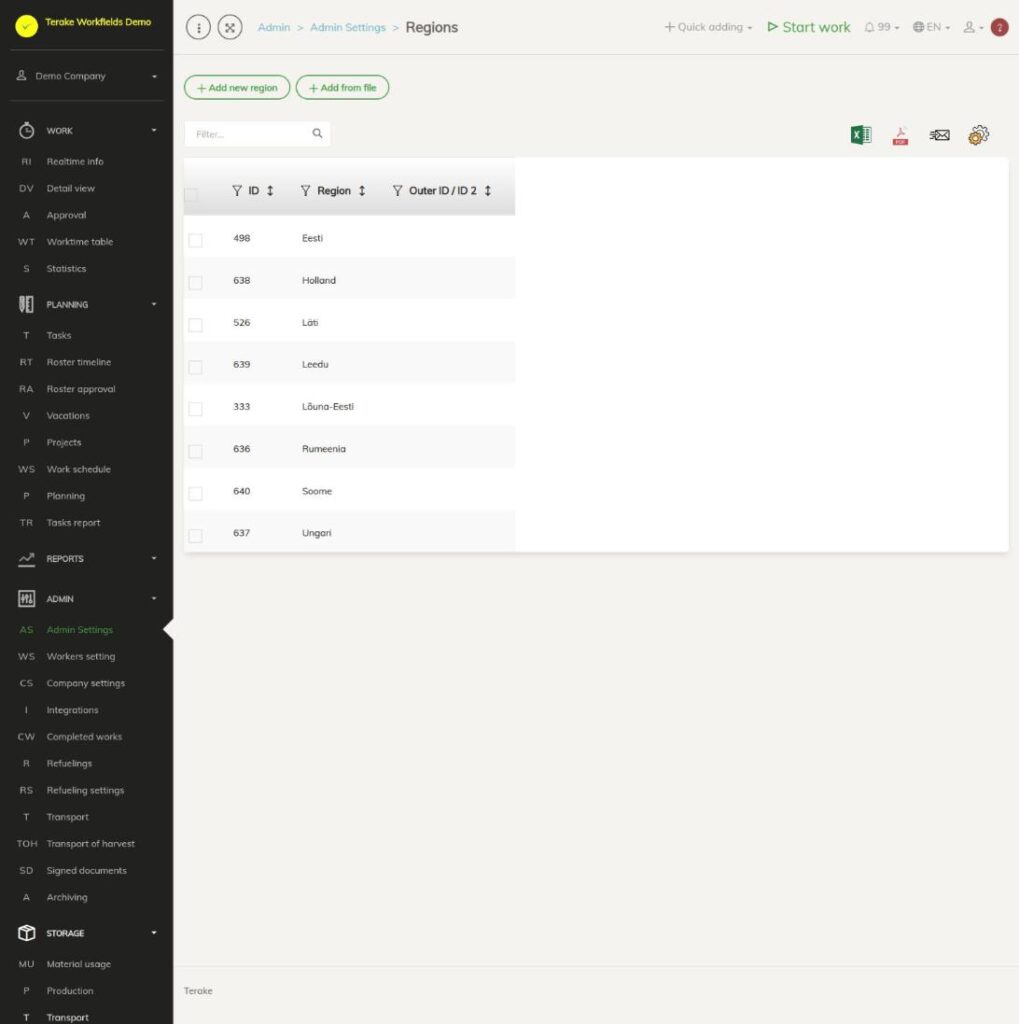Click the Start work button

click(809, 27)
